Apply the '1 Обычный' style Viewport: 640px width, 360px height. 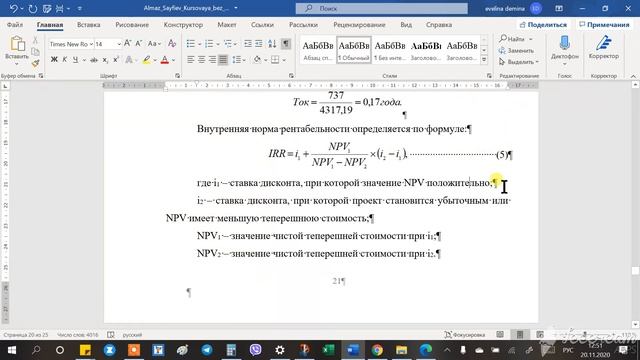pos(353,50)
